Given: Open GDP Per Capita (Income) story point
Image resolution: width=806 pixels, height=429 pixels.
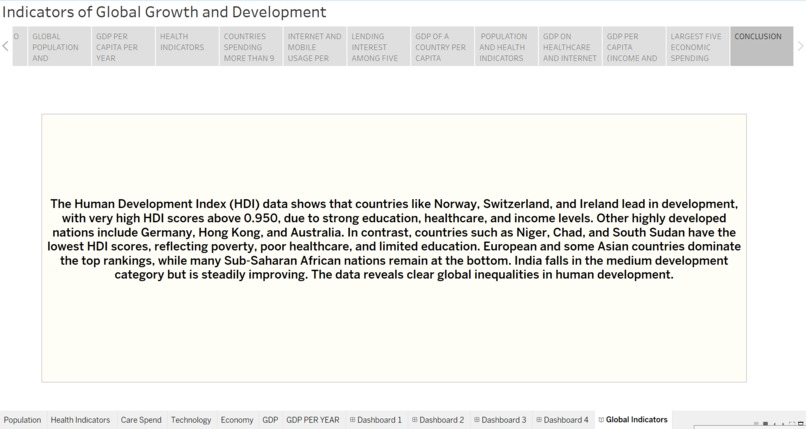Looking at the screenshot, I should (x=634, y=46).
